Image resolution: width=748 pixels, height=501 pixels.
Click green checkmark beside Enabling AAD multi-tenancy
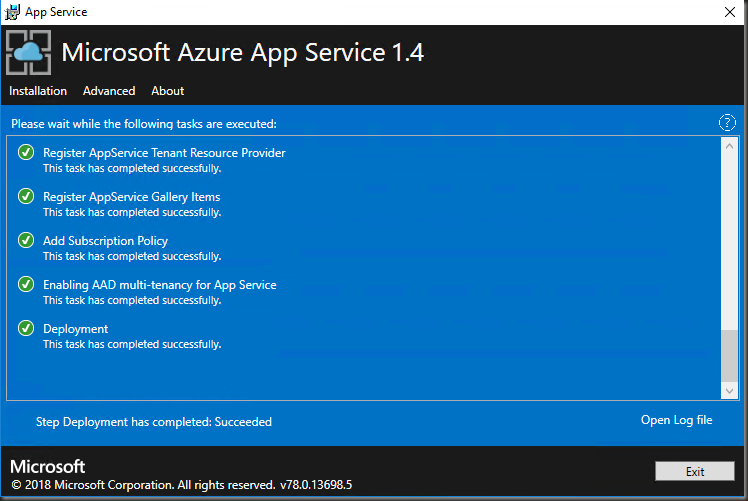pos(26,285)
